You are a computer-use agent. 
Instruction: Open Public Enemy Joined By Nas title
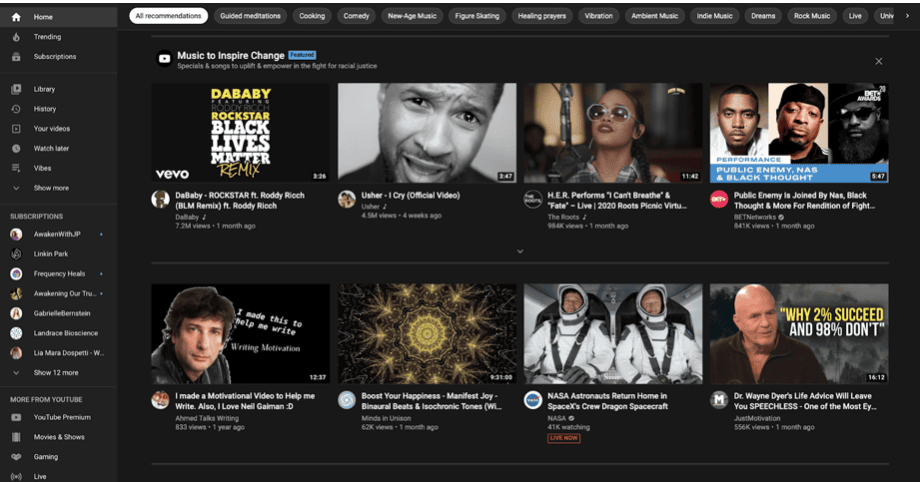(x=804, y=200)
